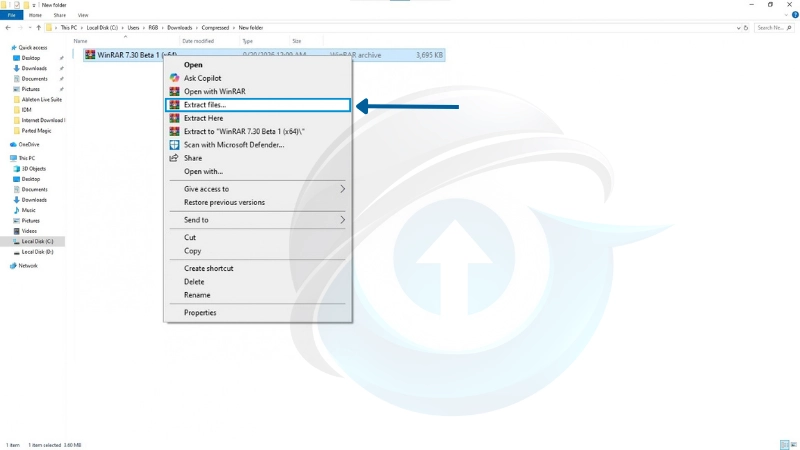
Task: Select OneDrive in navigation pane
Action: coord(29,144)
